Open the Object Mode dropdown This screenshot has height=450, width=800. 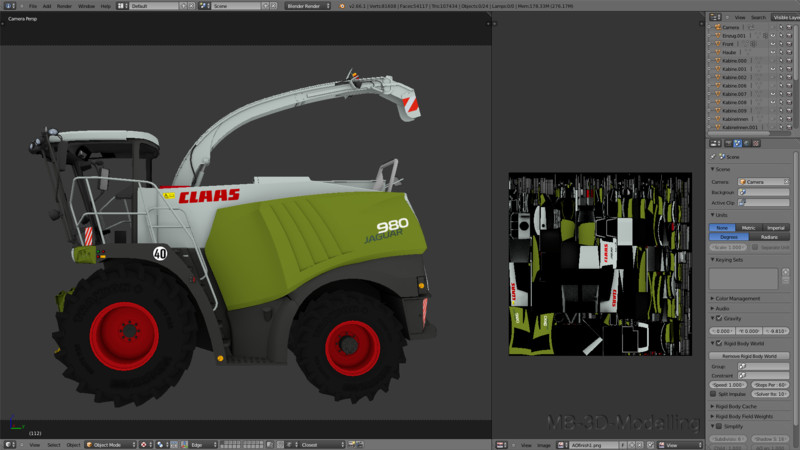pyautogui.click(x=111, y=445)
